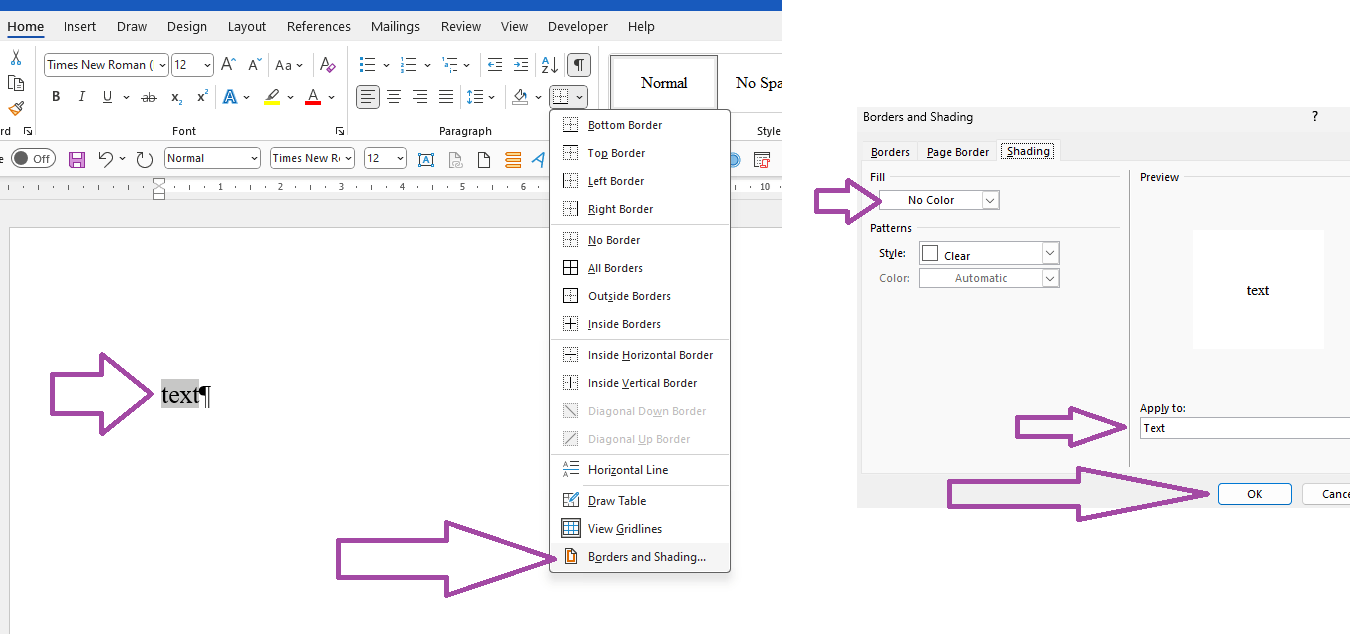Click the Numbering list icon
The height and width of the screenshot is (634, 1350).
(x=408, y=65)
